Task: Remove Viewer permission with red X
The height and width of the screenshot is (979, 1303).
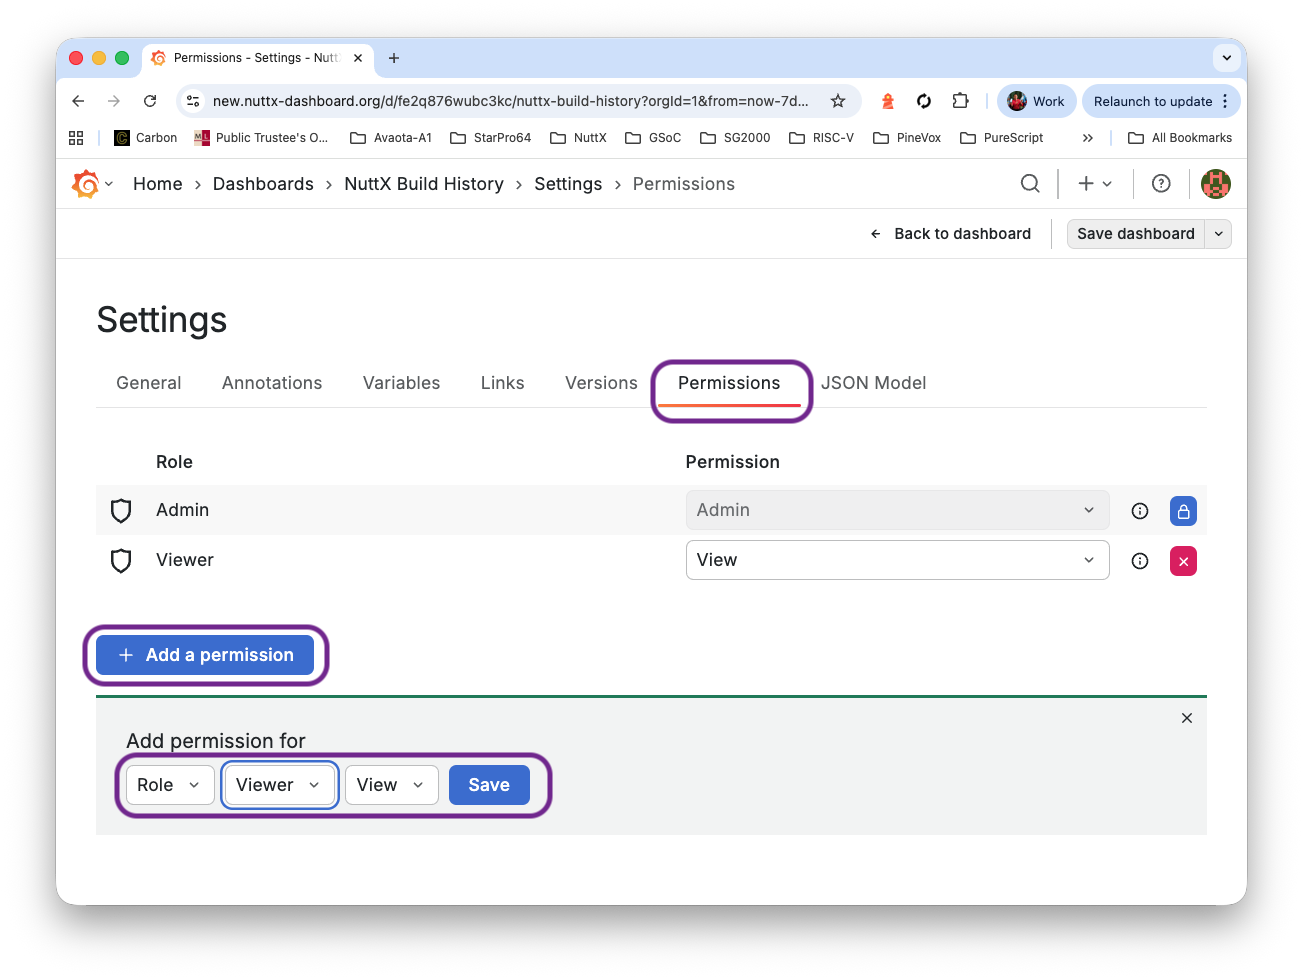Action: coord(1183,561)
